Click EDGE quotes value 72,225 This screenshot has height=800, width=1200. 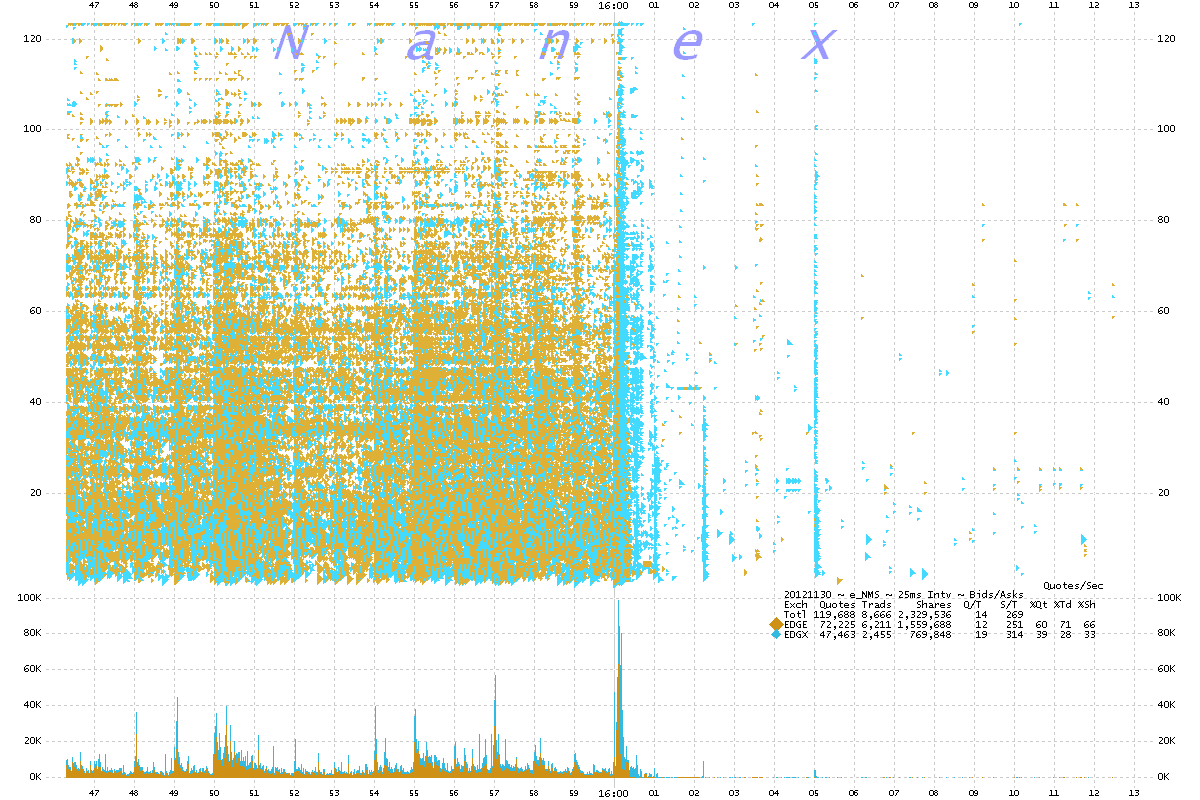(837, 624)
